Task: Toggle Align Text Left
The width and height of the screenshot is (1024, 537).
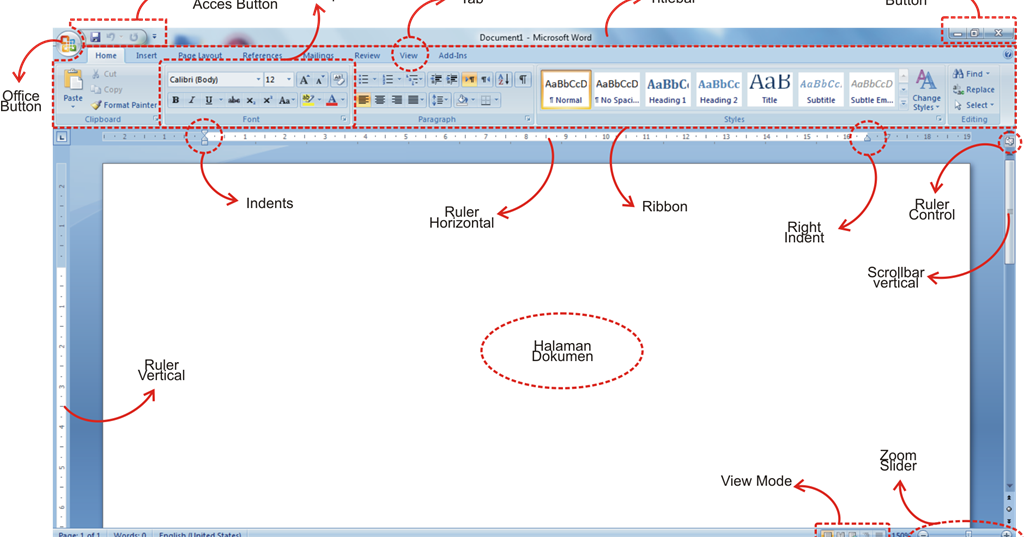Action: pyautogui.click(x=364, y=100)
